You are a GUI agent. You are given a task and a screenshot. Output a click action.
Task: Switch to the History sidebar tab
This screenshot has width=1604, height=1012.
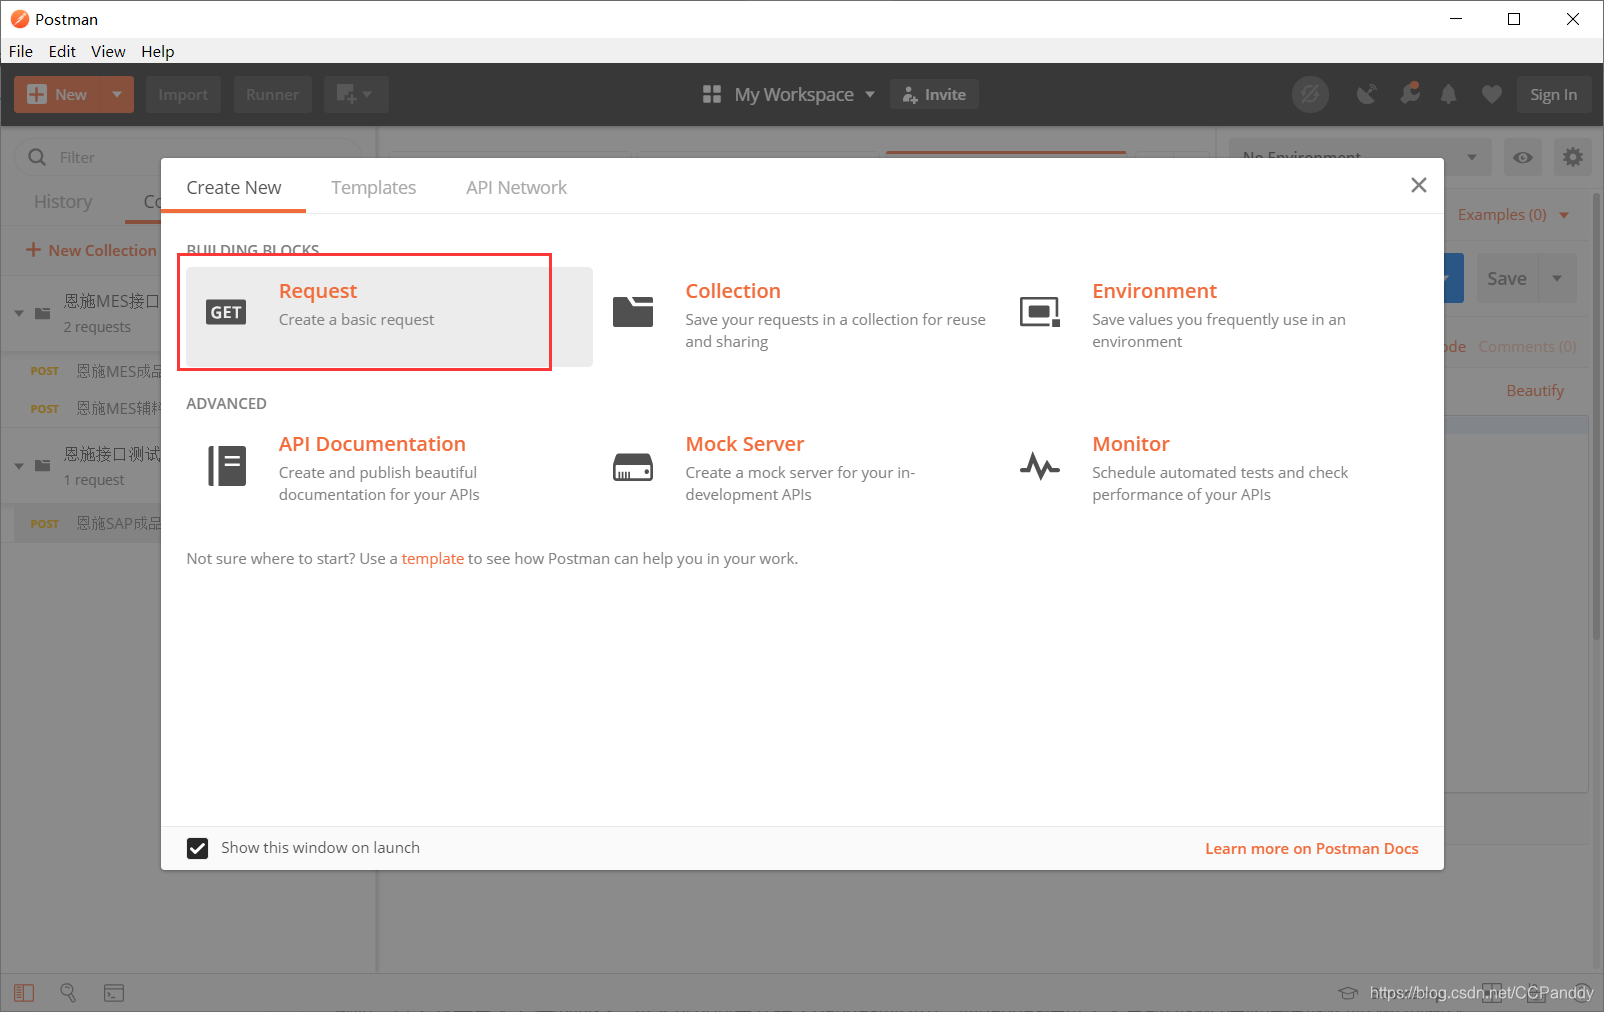pos(63,201)
